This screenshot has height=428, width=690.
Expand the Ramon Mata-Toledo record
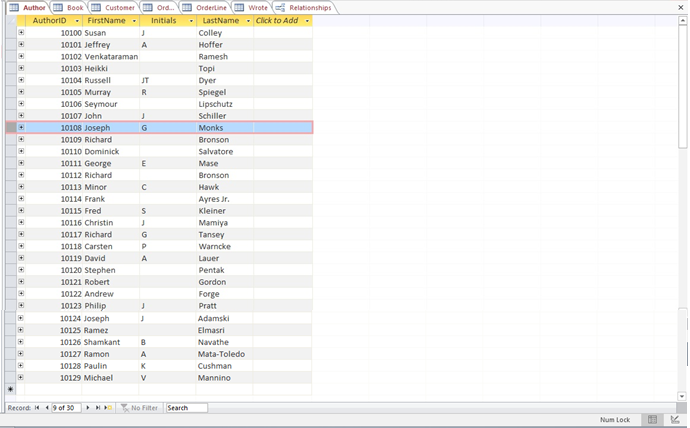point(21,354)
